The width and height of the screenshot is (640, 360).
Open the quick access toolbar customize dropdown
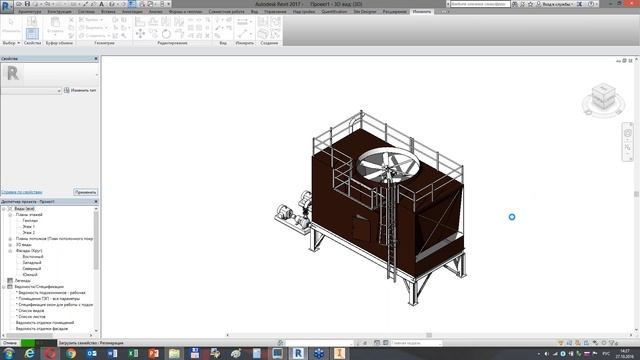click(x=169, y=4)
